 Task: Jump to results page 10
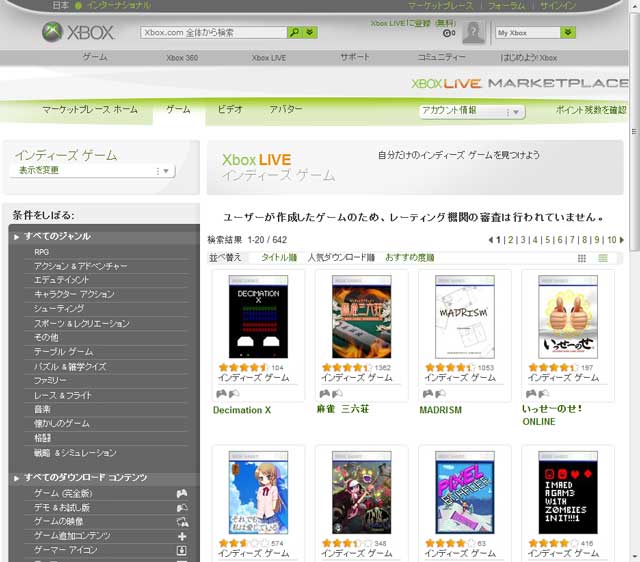click(x=611, y=240)
